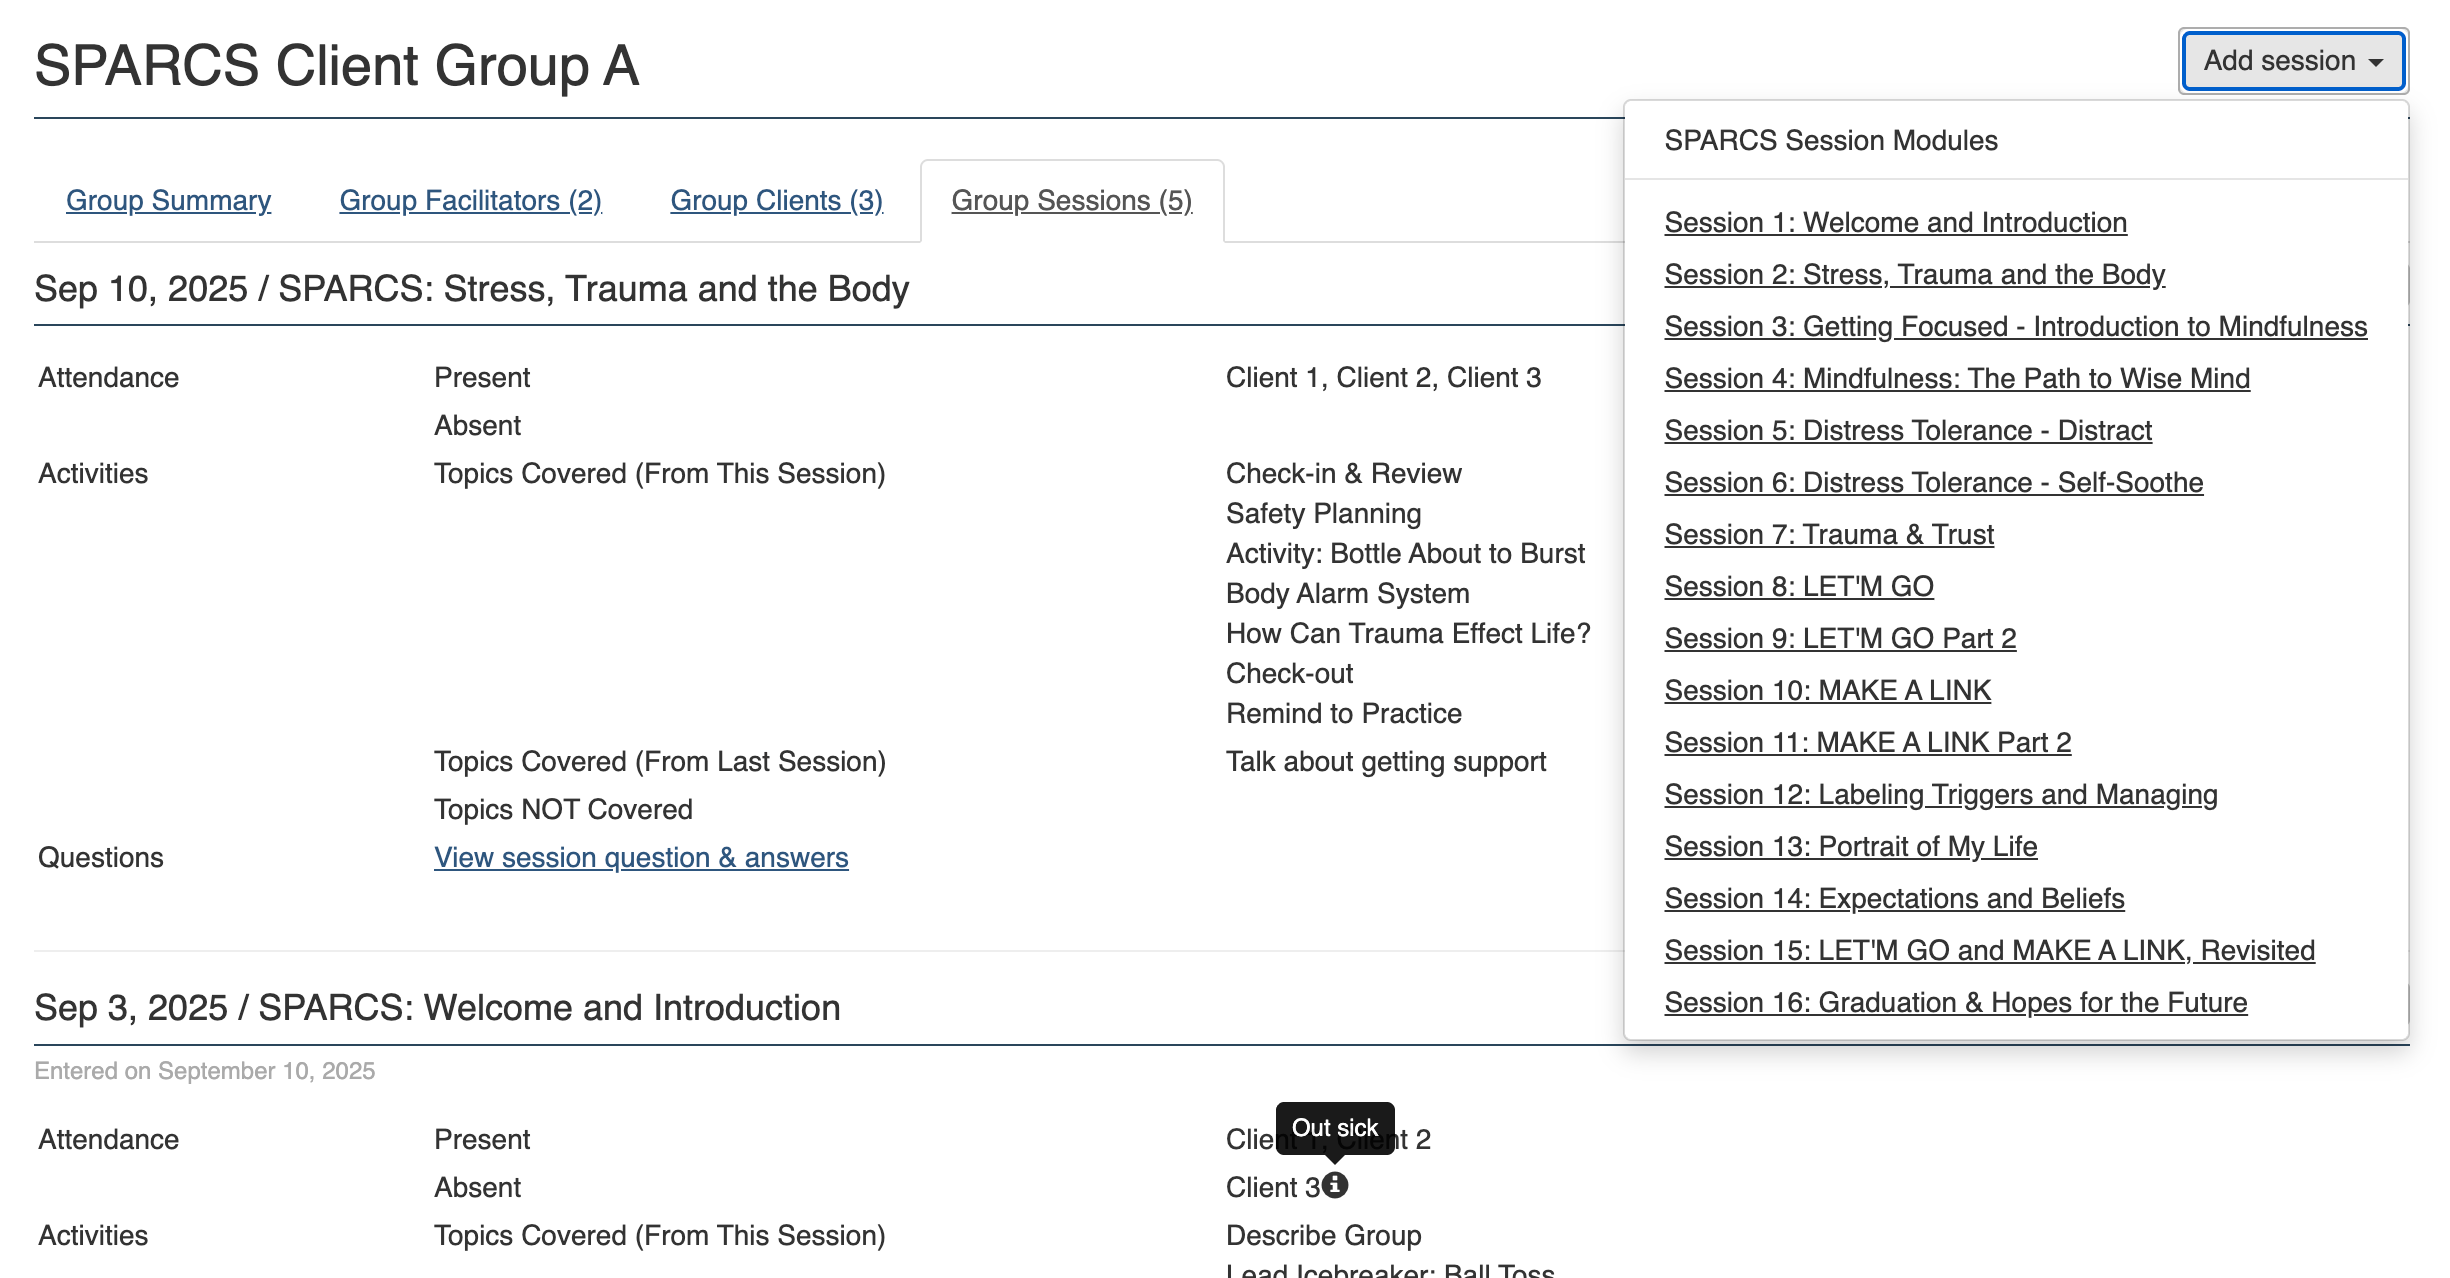Open the Add session dropdown
This screenshot has width=2450, height=1278.
(x=2292, y=61)
